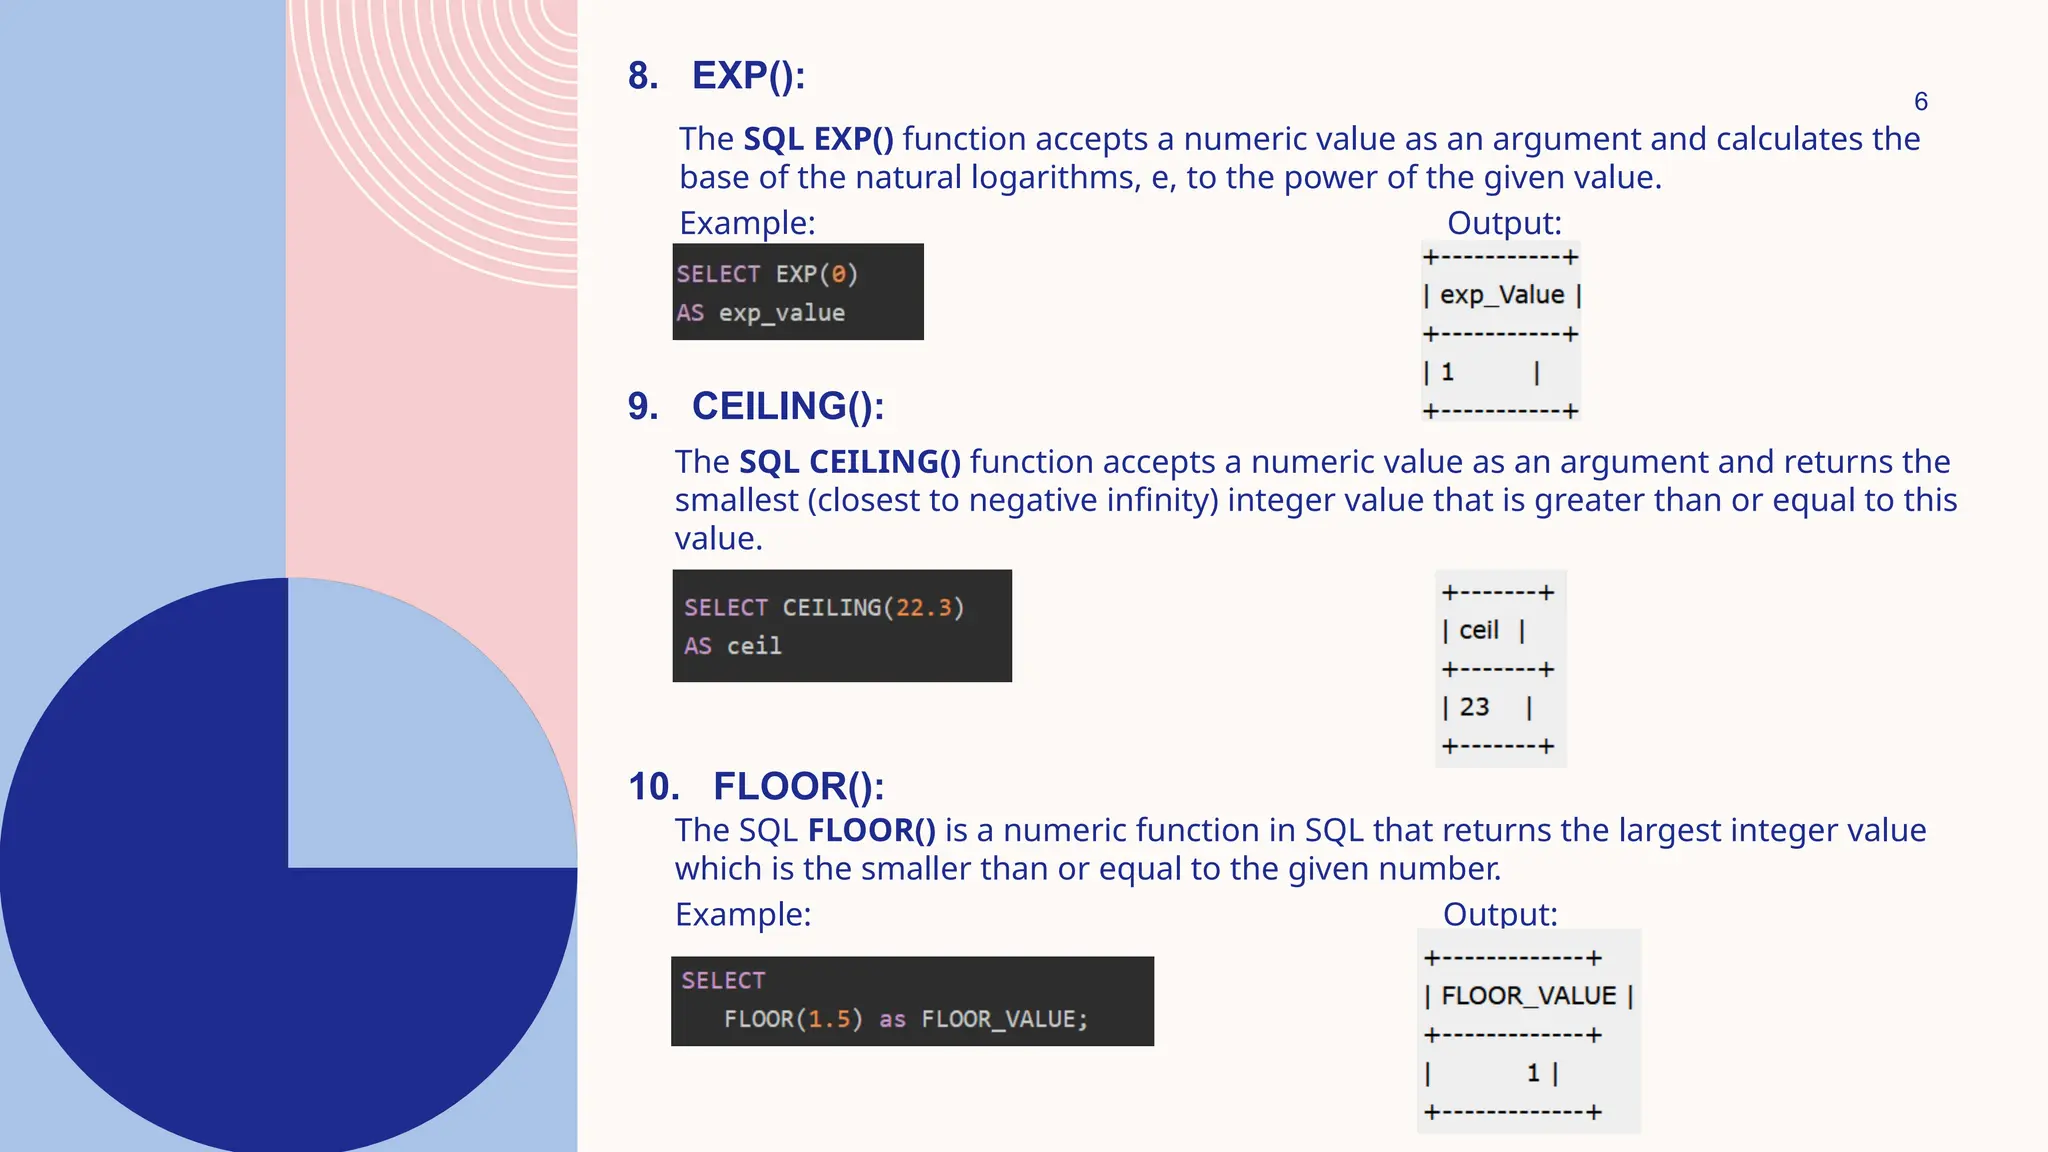Click the value 23 in ceil output
The image size is (2048, 1152).
(x=1474, y=707)
